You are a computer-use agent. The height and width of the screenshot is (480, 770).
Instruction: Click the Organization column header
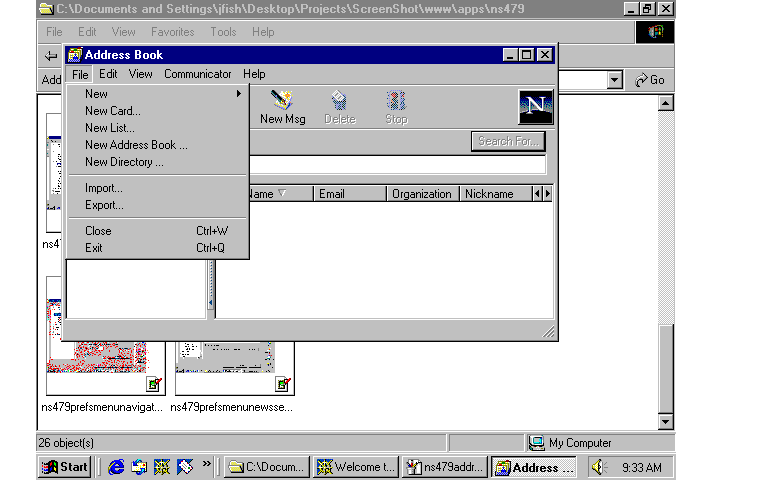(422, 194)
